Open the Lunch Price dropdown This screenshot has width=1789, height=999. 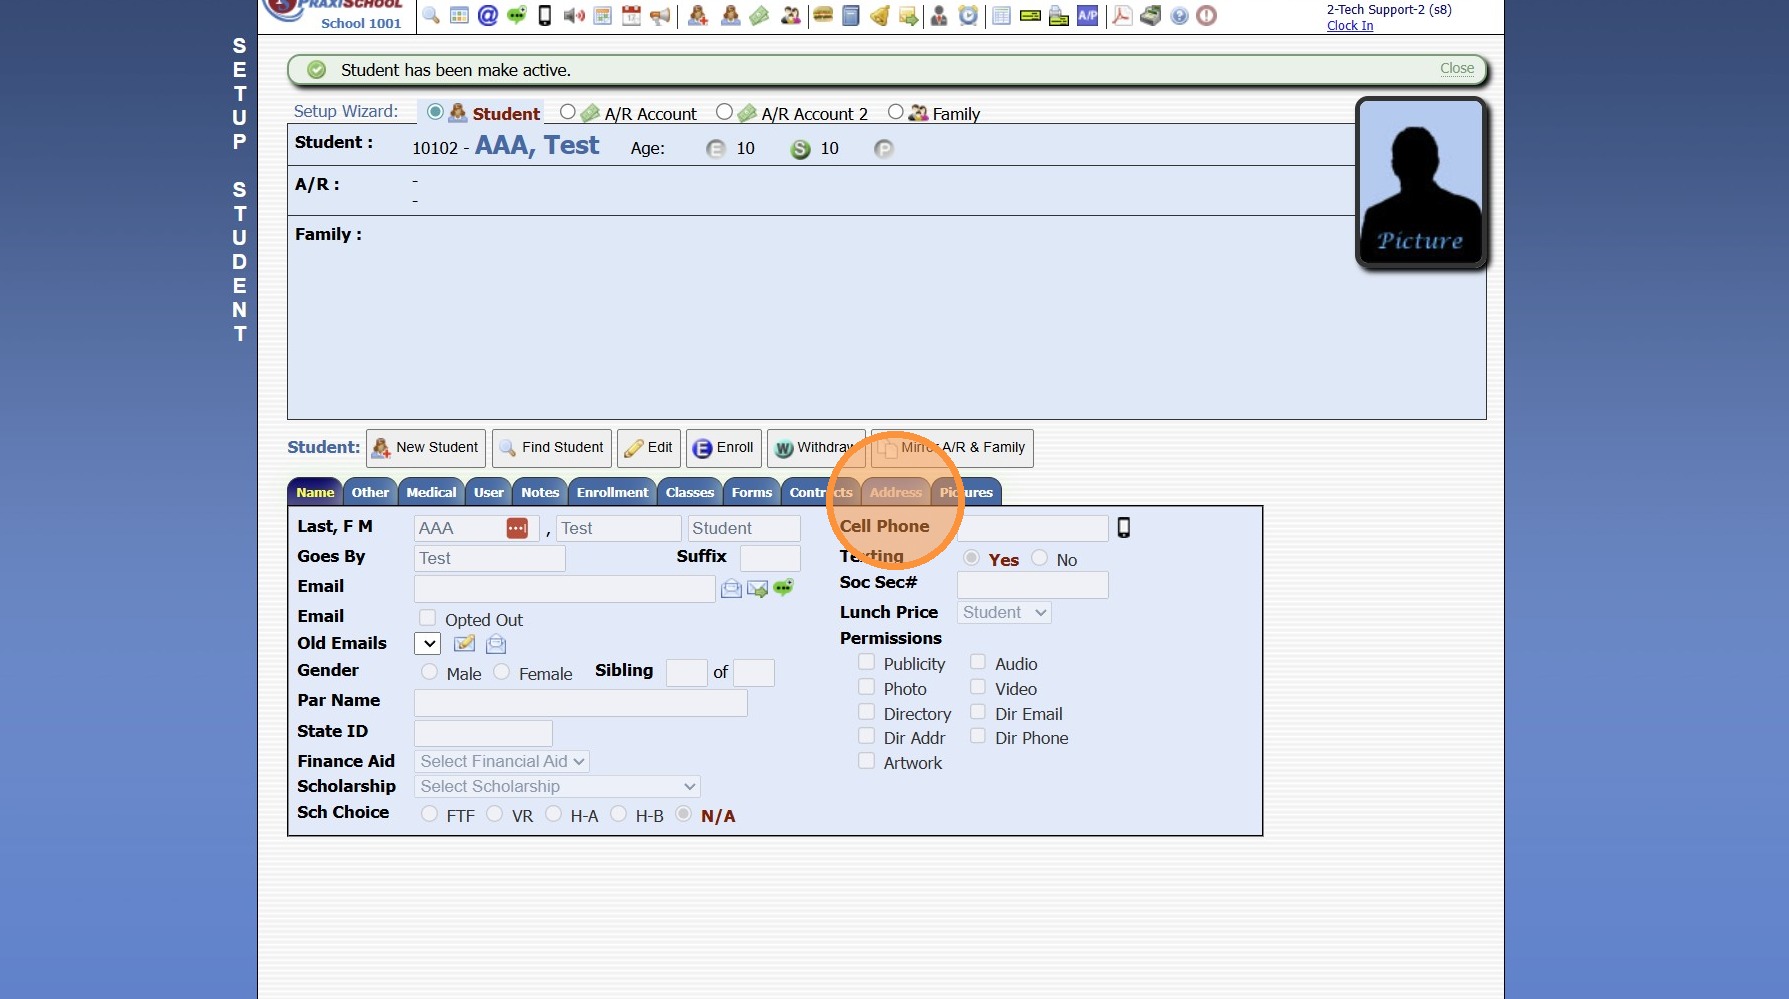click(x=1003, y=612)
